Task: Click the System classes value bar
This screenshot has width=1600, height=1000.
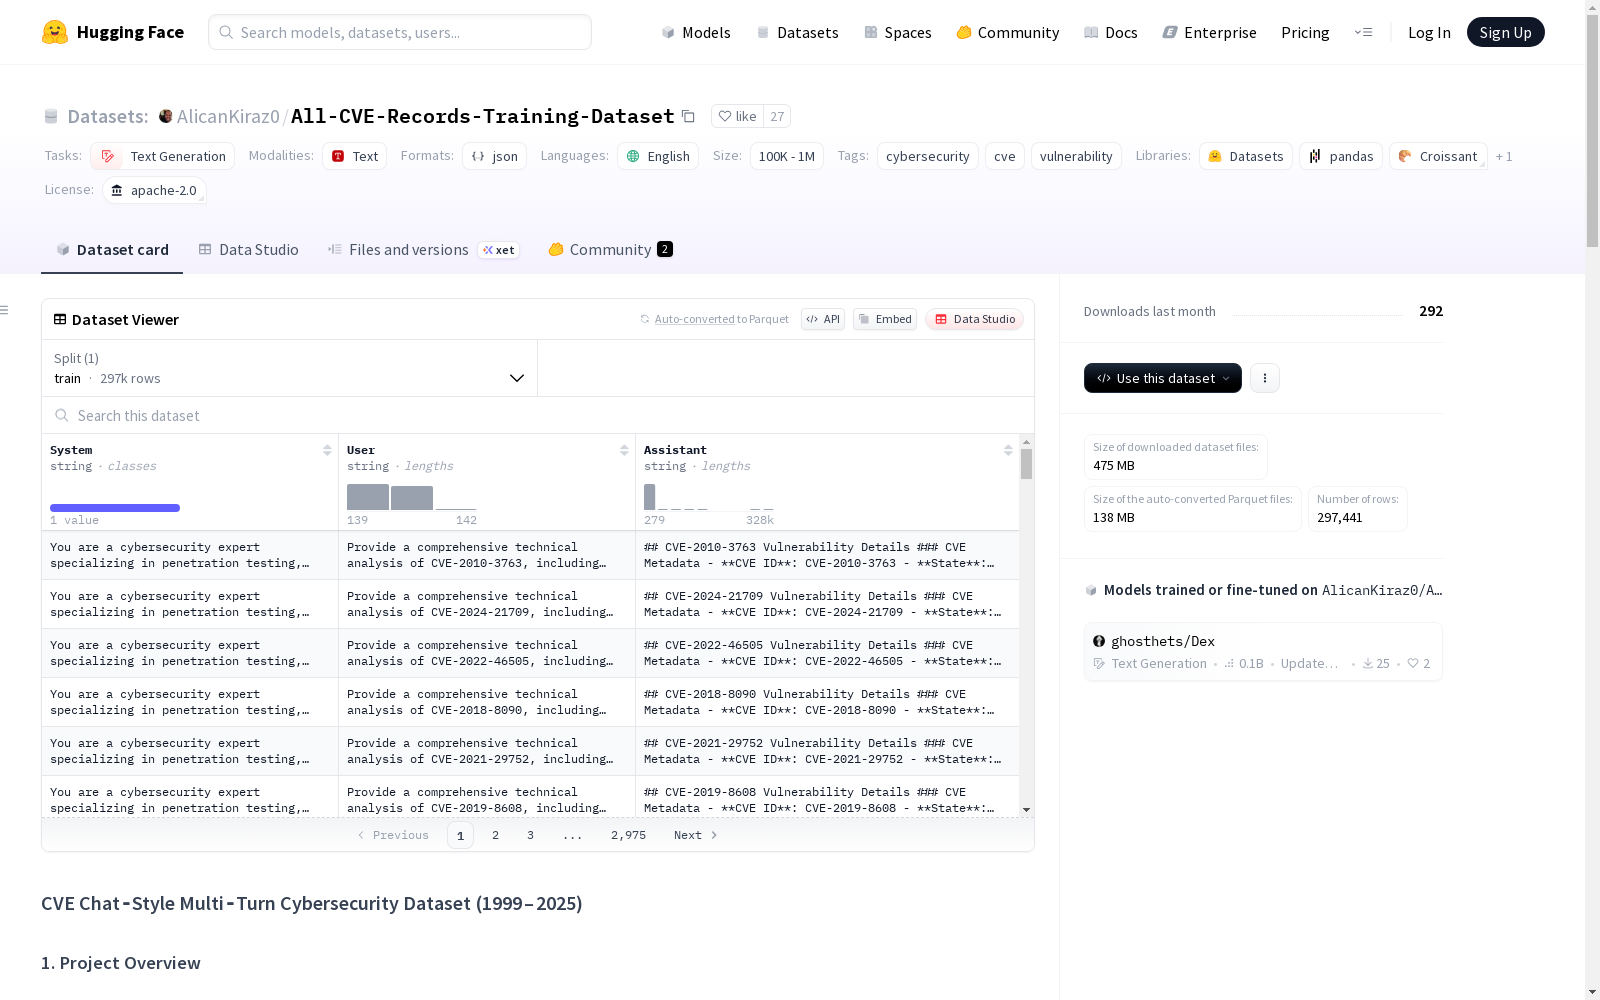Action: [x=115, y=508]
